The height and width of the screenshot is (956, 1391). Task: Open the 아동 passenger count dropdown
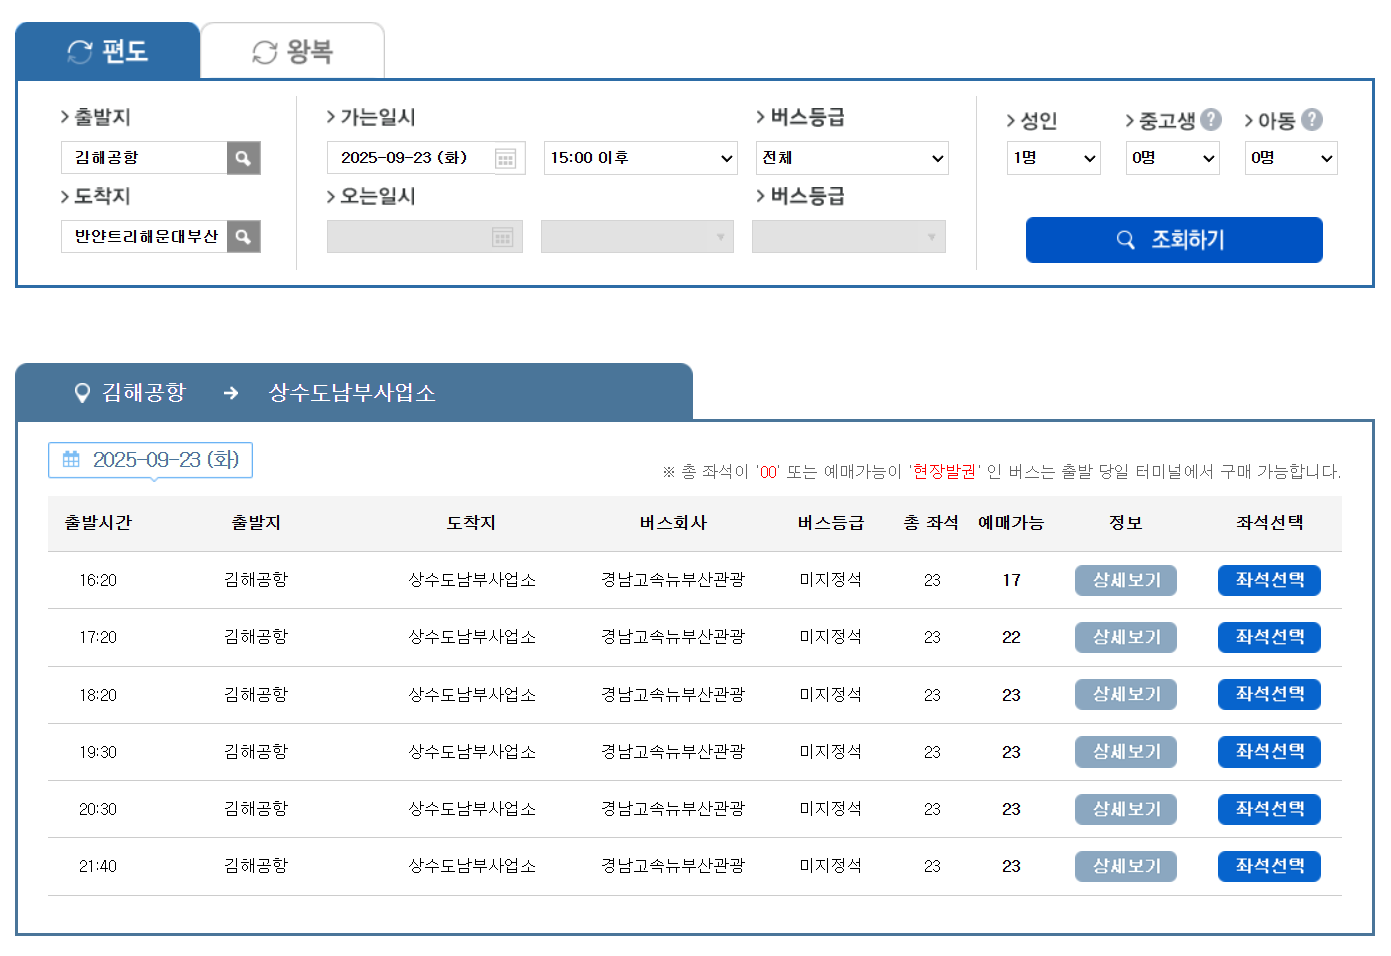tap(1290, 157)
